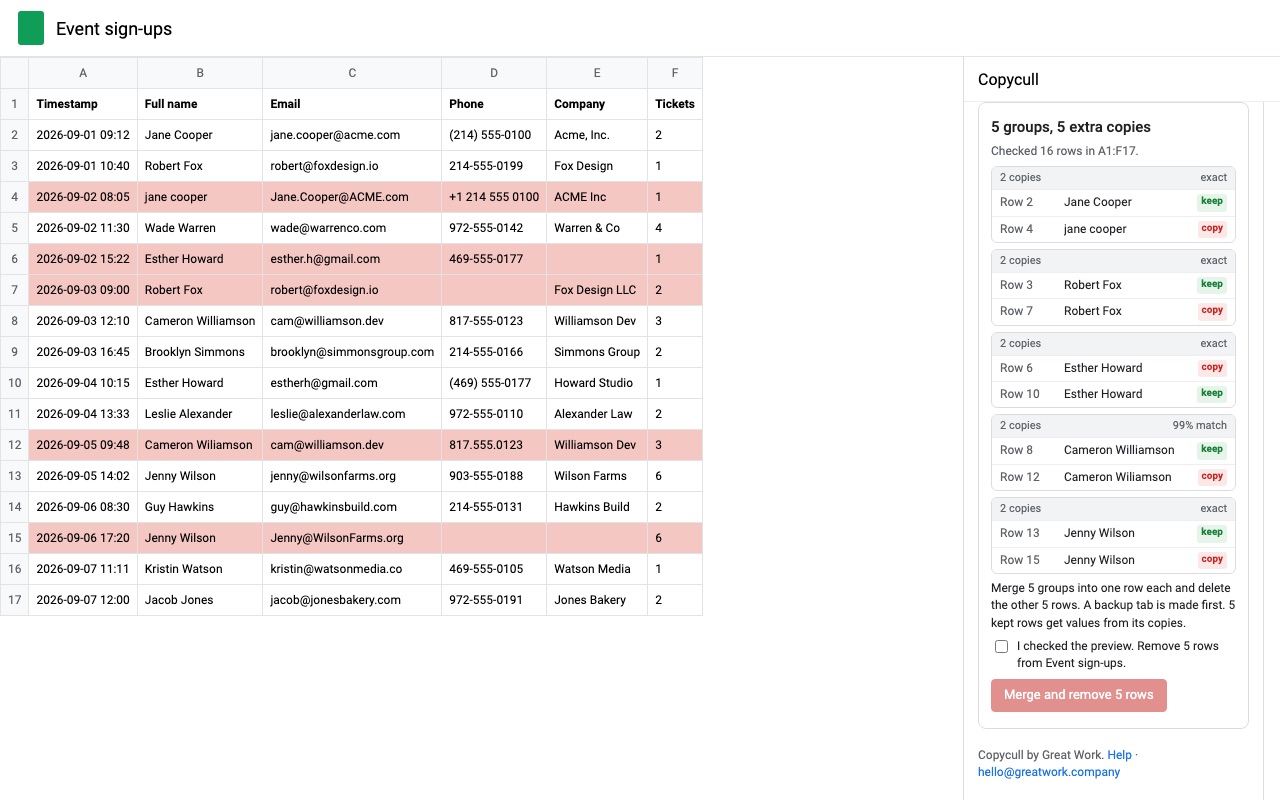
Task: Click the 'copy' badge for Row 7
Action: pyautogui.click(x=1212, y=310)
